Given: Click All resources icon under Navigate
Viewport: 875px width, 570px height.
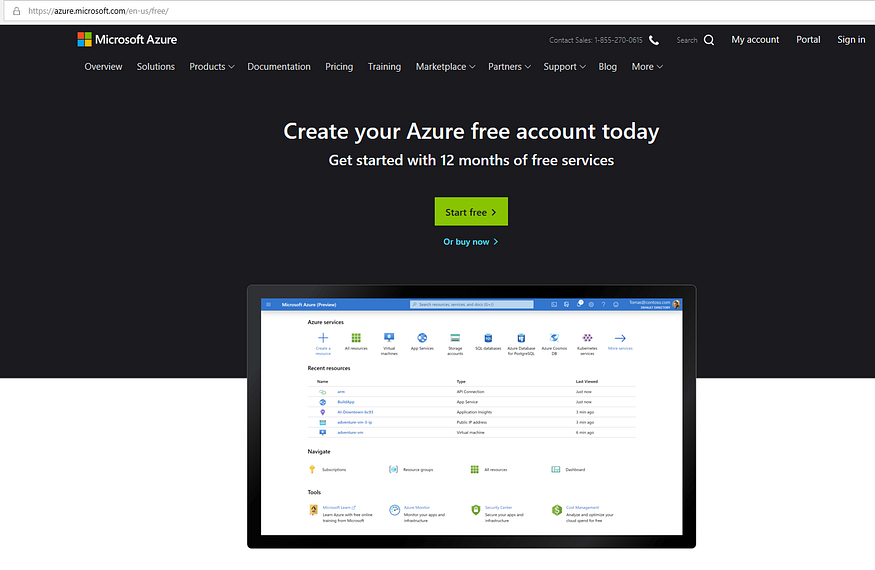Looking at the screenshot, I should tap(474, 470).
